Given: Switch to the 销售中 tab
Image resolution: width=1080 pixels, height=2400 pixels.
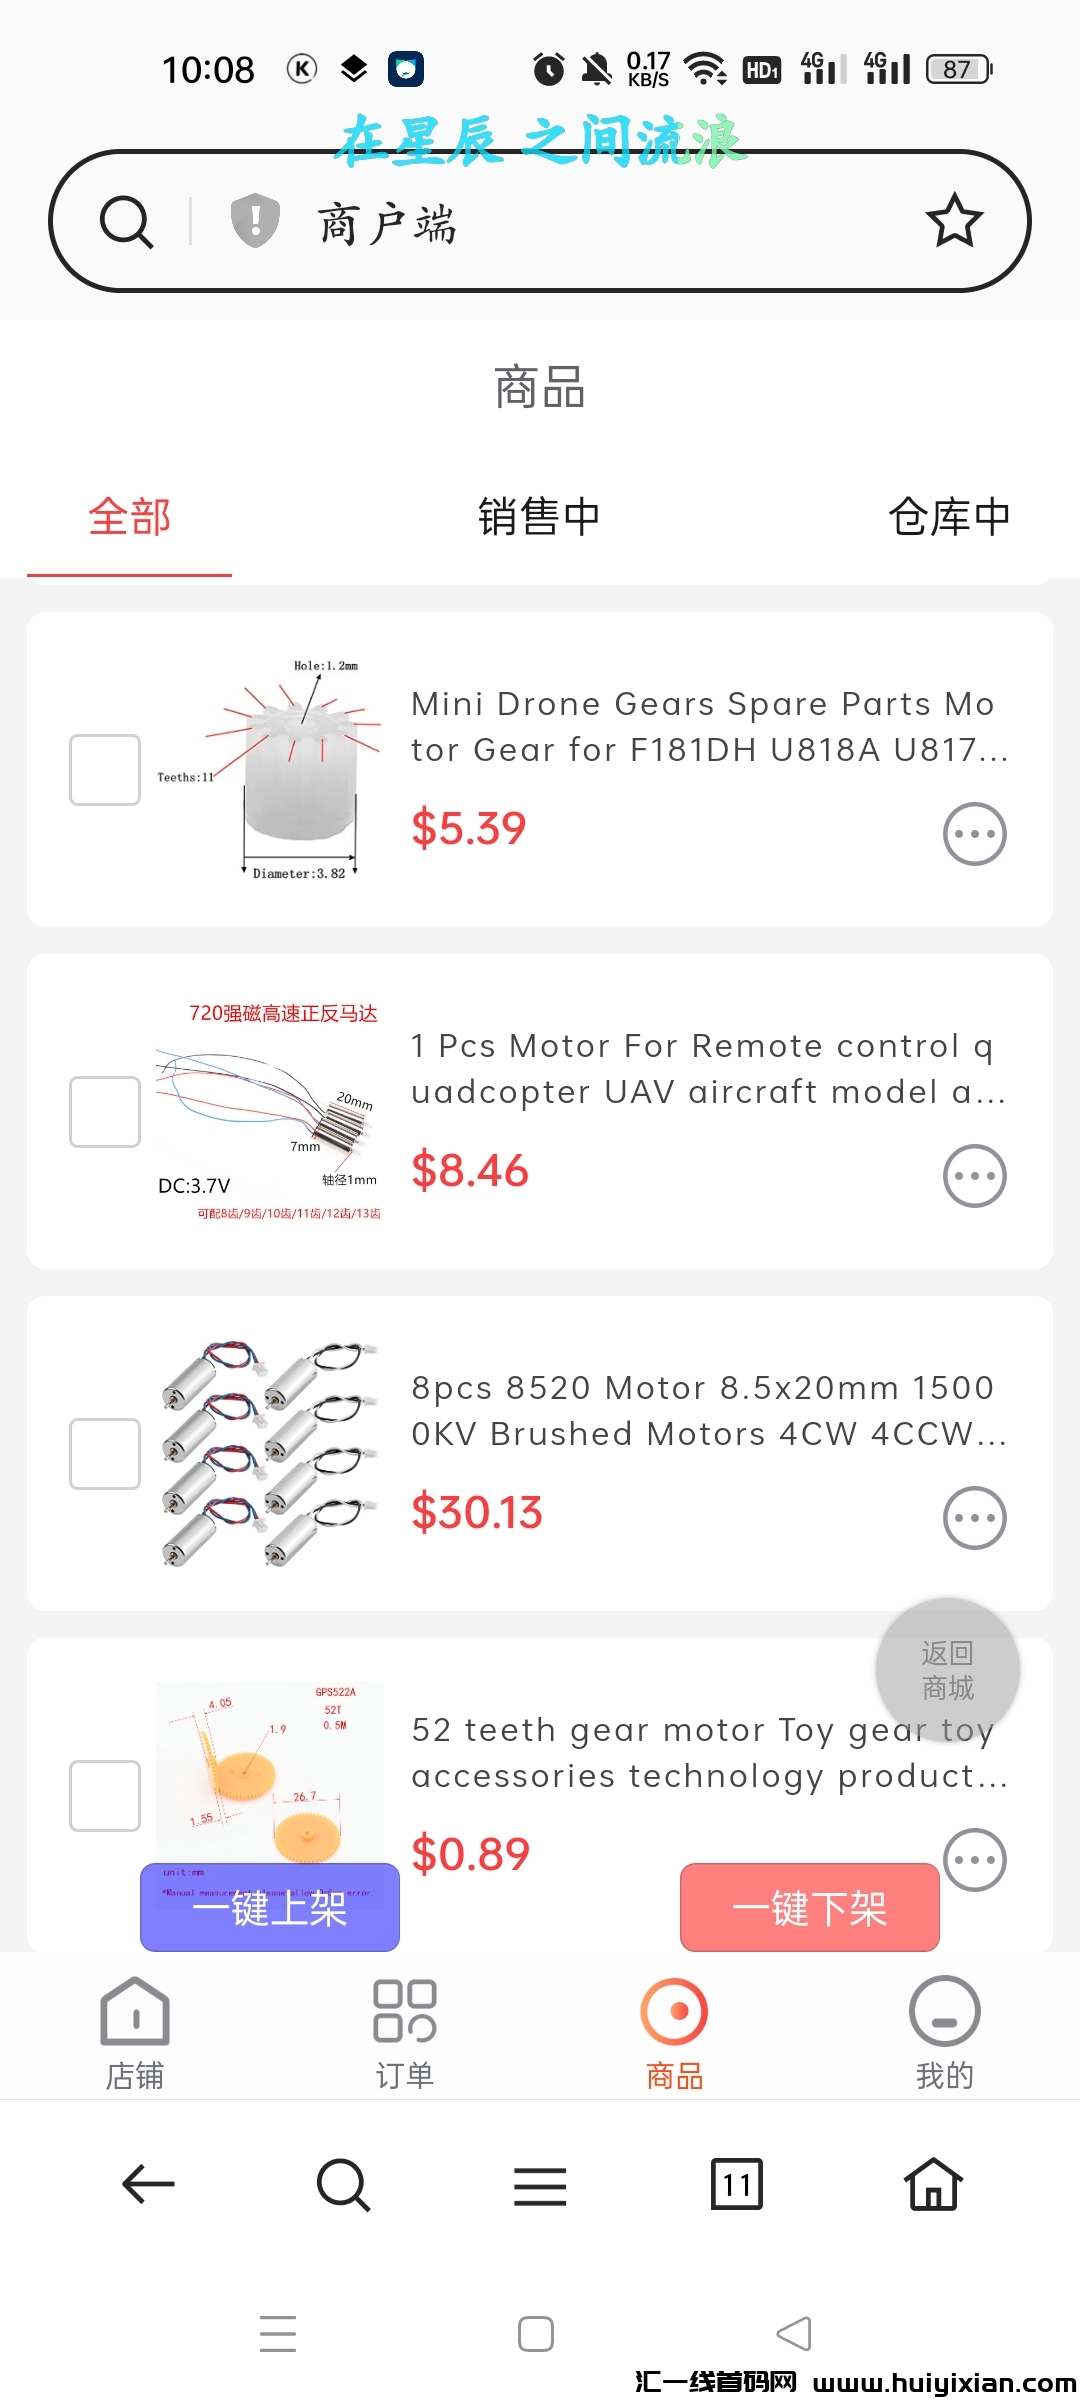Looking at the screenshot, I should 539,517.
